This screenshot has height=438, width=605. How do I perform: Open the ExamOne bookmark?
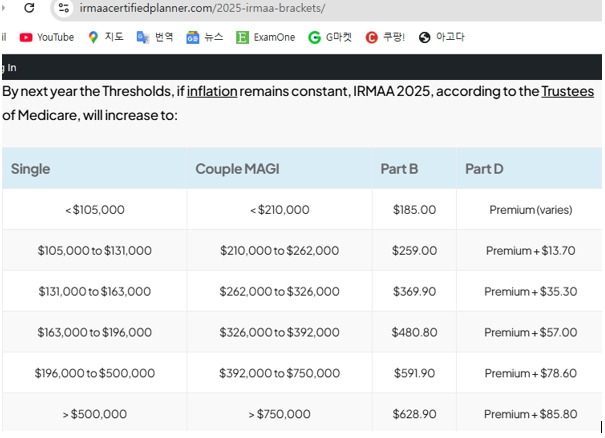(265, 37)
